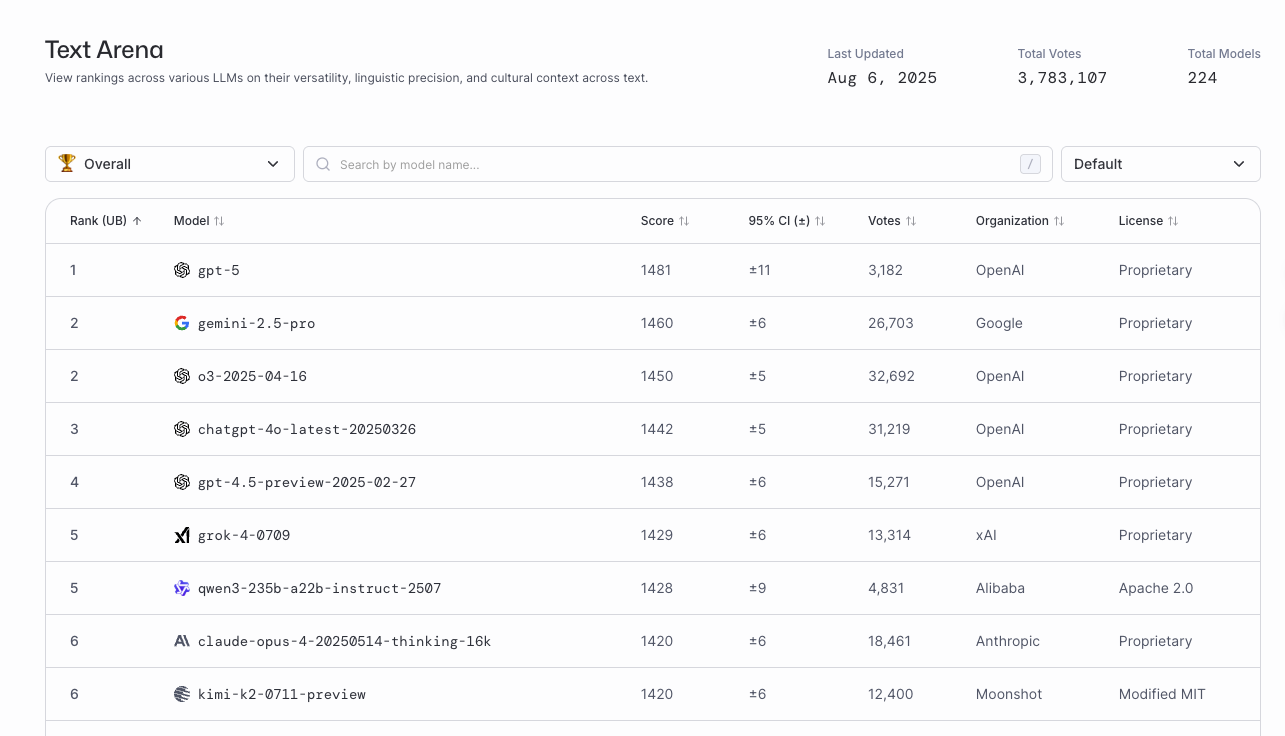Open the chatgpt-4o-latest-20250326 model name
Image resolution: width=1285 pixels, height=736 pixels.
307,429
